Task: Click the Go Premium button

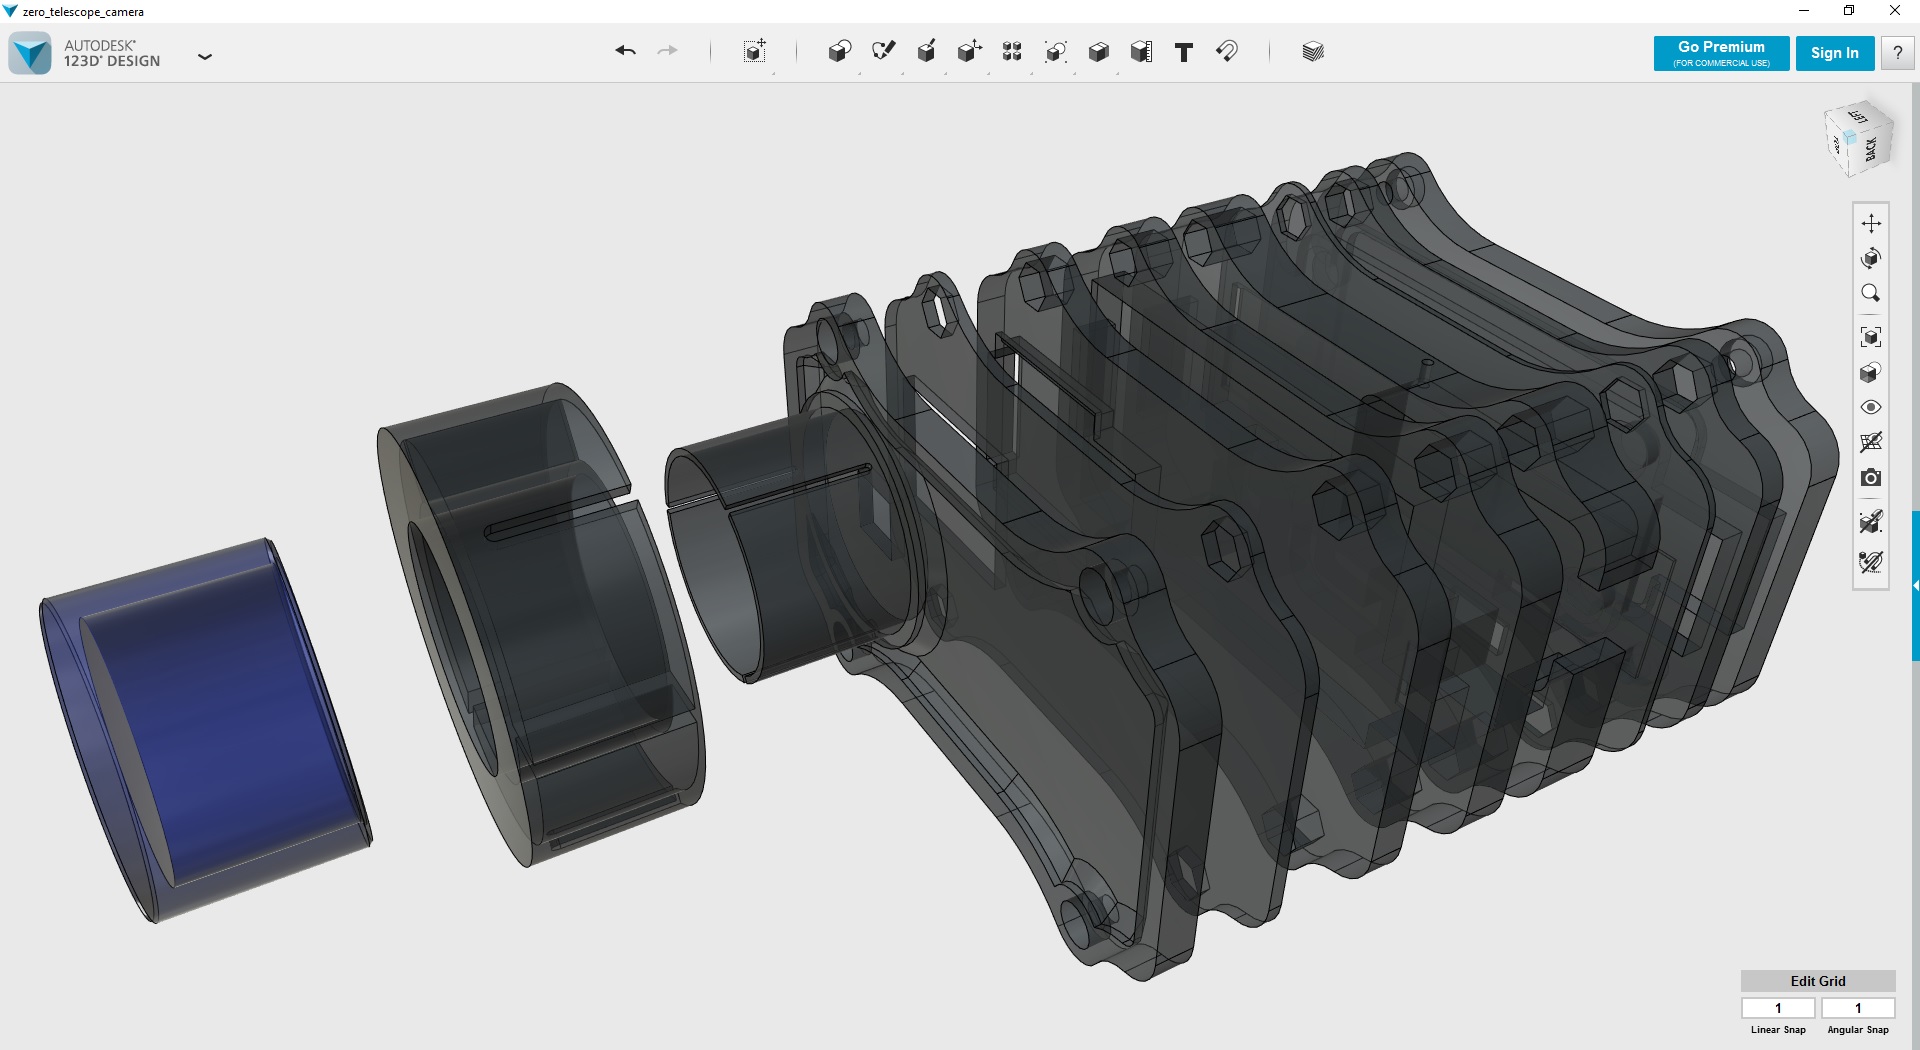Action: pyautogui.click(x=1721, y=53)
